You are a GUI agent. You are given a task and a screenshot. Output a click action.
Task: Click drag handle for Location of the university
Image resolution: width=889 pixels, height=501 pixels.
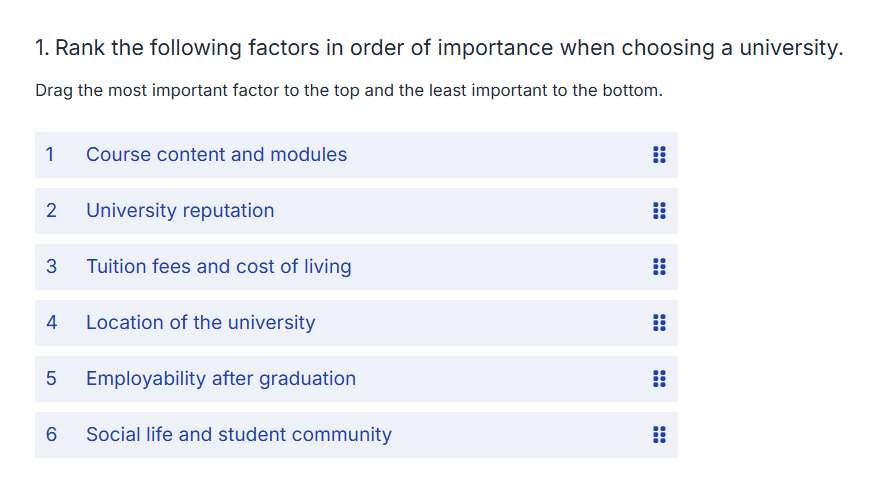(x=659, y=322)
